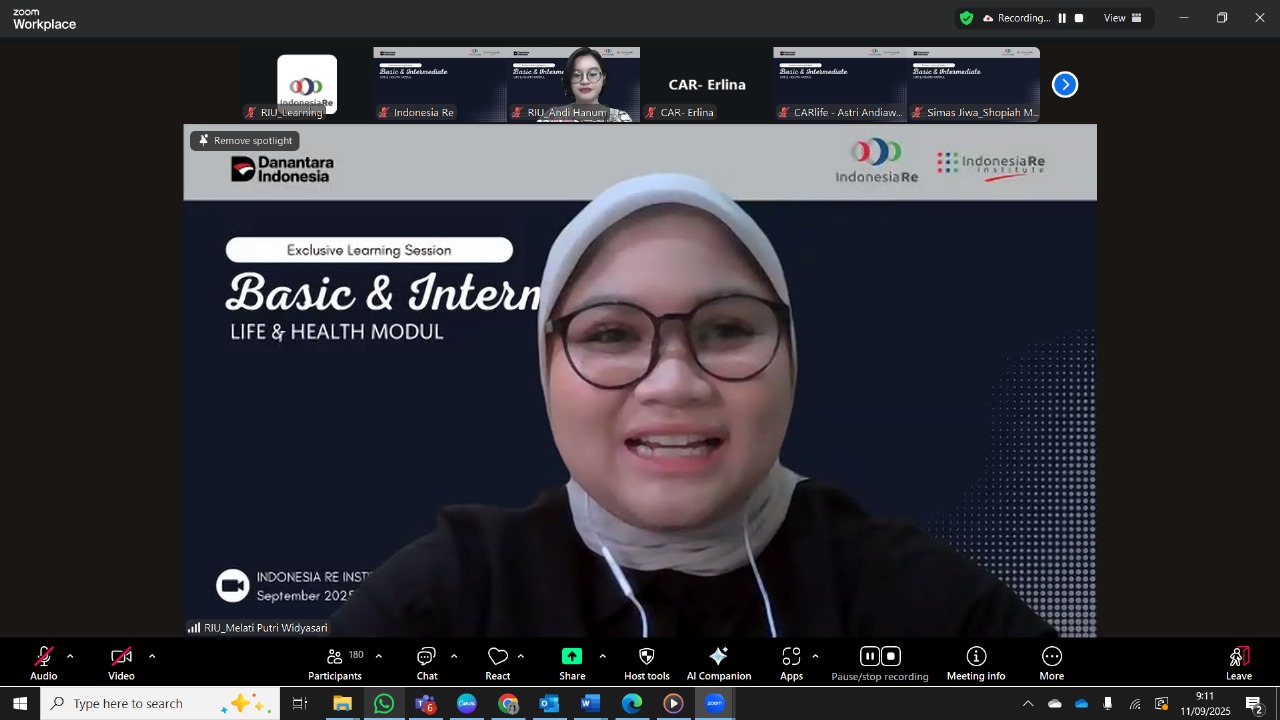This screenshot has height=720, width=1280.
Task: Pause recording in bottom toolbar
Action: pyautogui.click(x=870, y=657)
